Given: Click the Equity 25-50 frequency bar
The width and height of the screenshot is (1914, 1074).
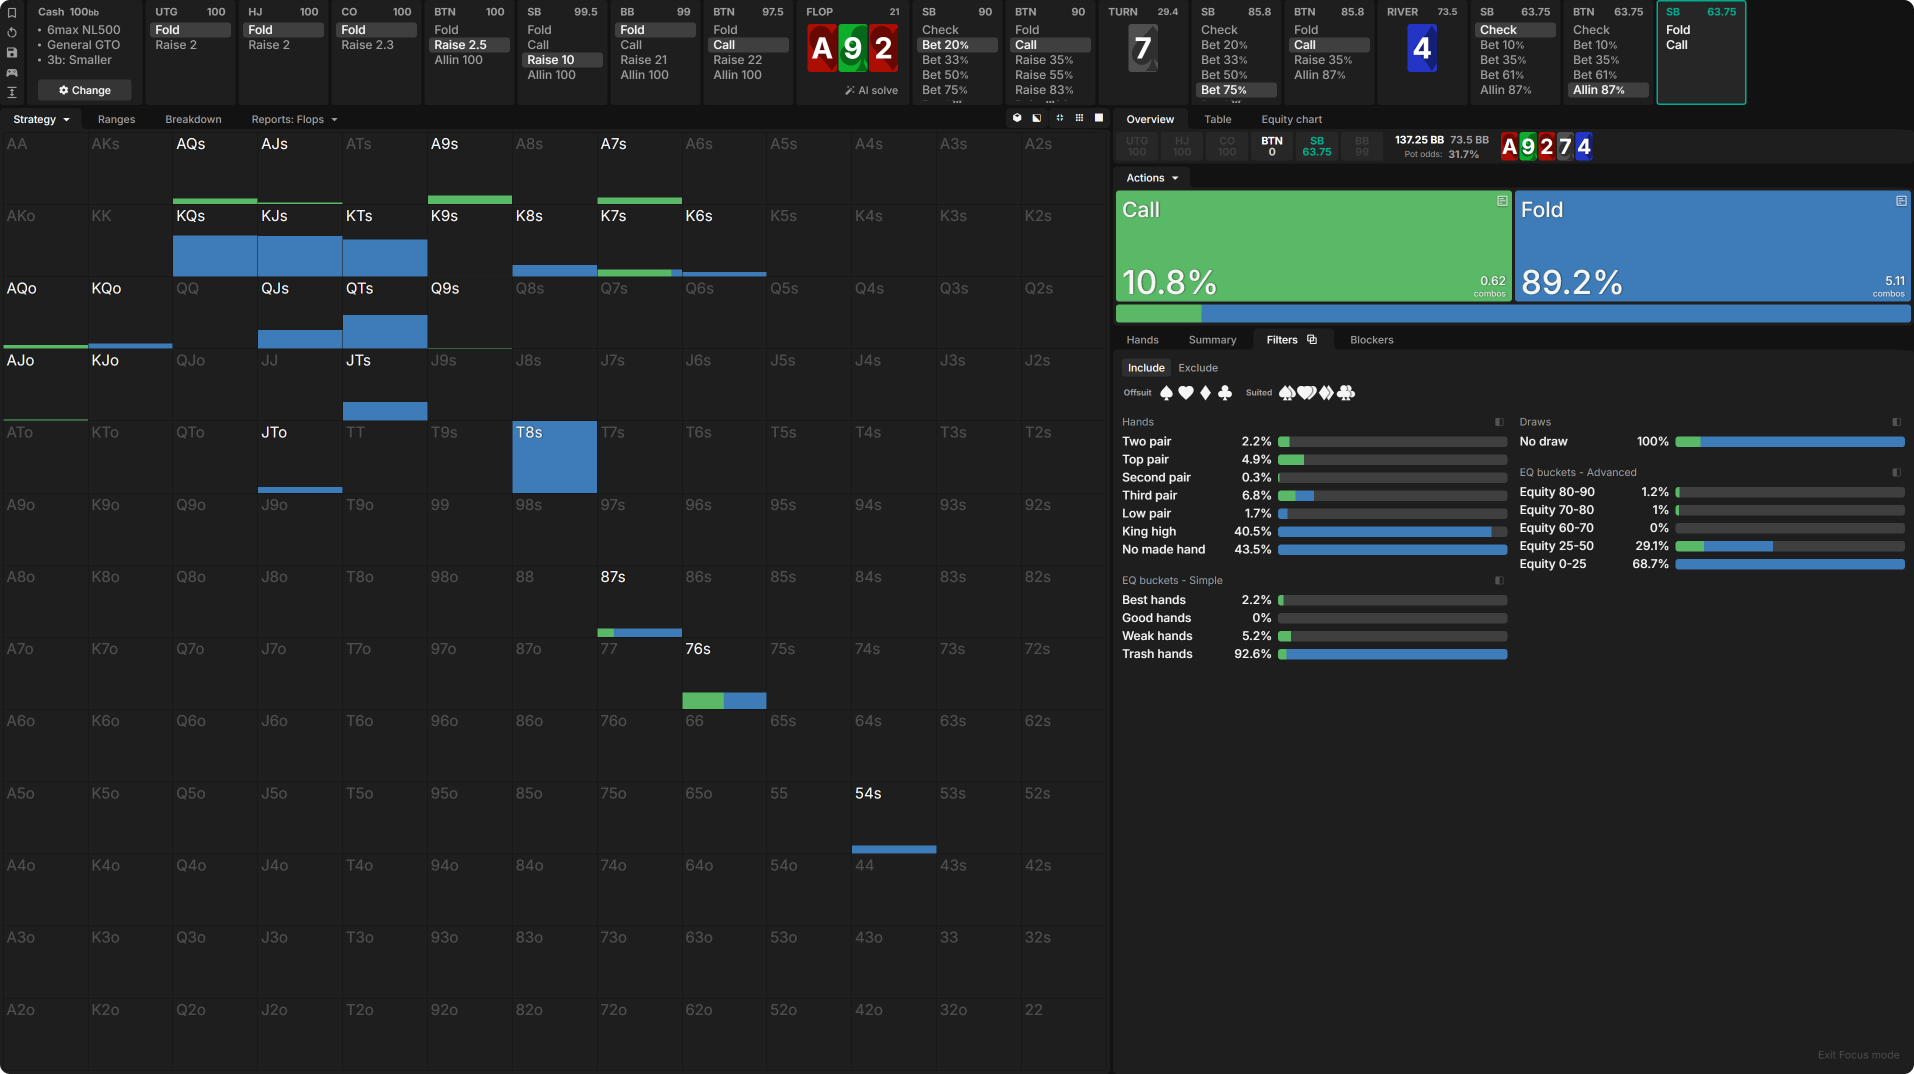Looking at the screenshot, I should point(1790,546).
